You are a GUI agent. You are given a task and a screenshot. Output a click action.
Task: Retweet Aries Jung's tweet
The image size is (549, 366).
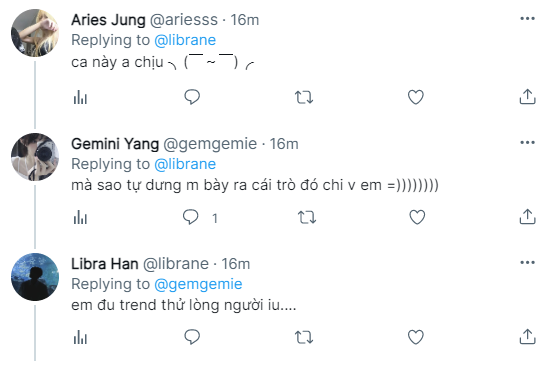(x=304, y=97)
